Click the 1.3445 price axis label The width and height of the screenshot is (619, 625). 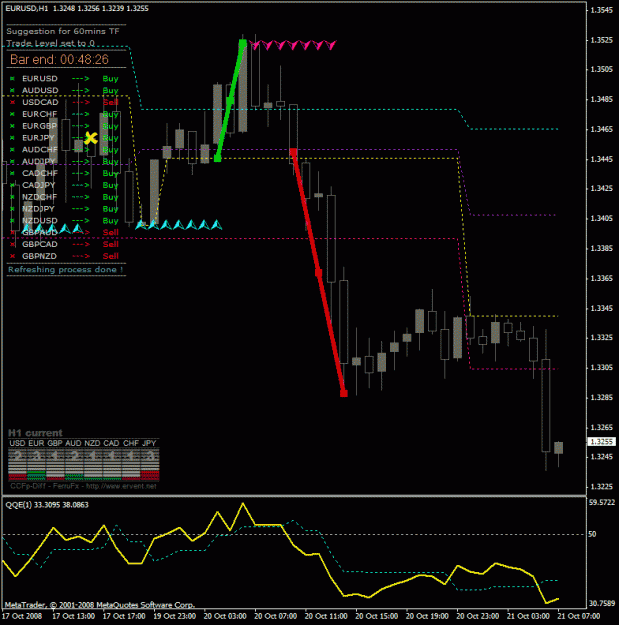click(601, 159)
